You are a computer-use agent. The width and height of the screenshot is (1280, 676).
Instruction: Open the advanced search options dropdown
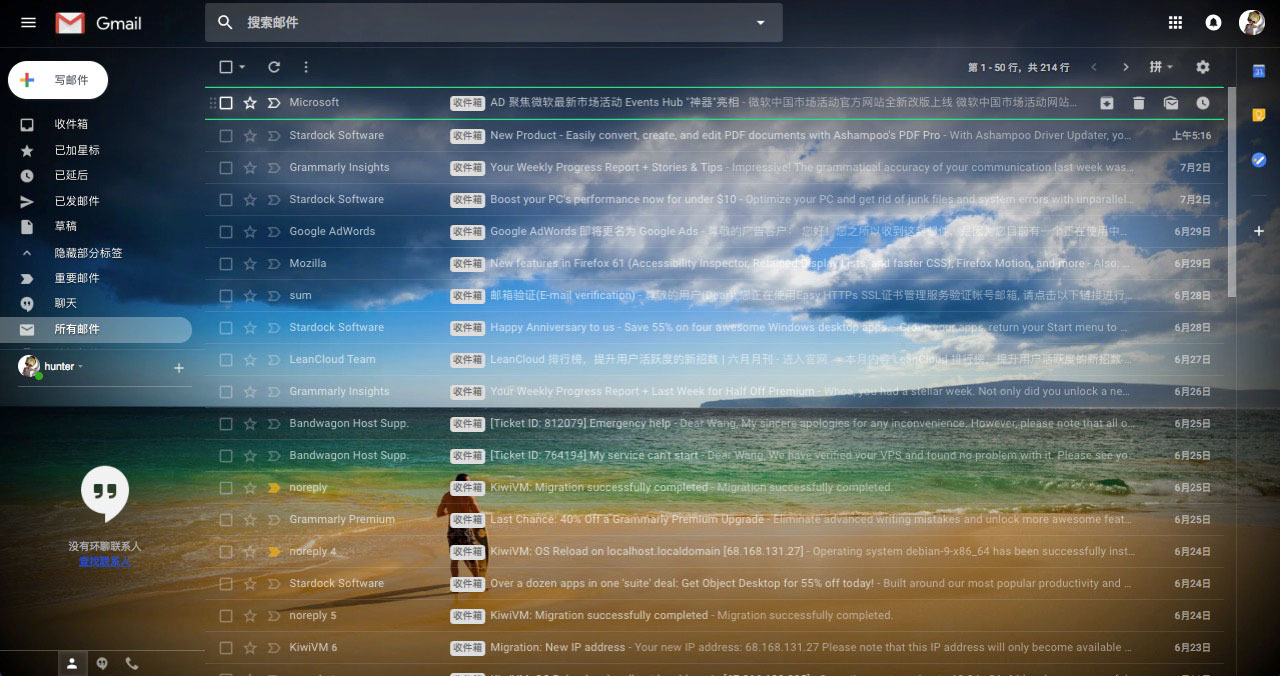click(x=760, y=22)
